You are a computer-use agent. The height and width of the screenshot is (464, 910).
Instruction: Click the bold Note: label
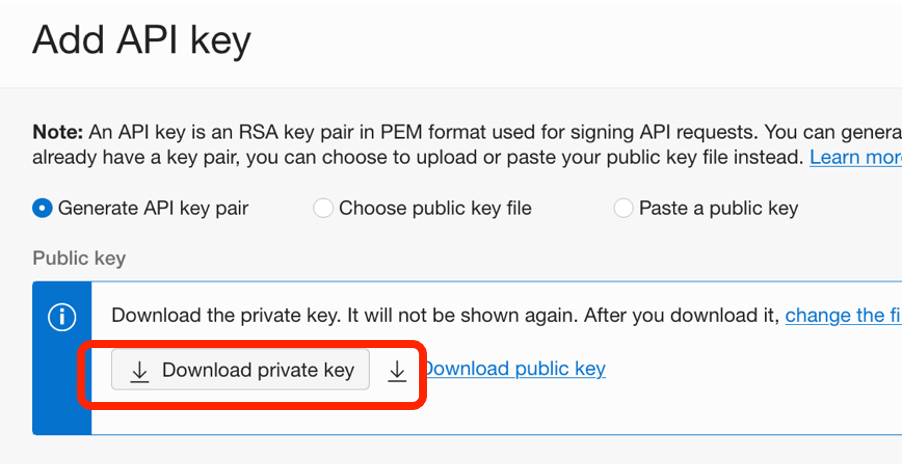click(x=59, y=131)
